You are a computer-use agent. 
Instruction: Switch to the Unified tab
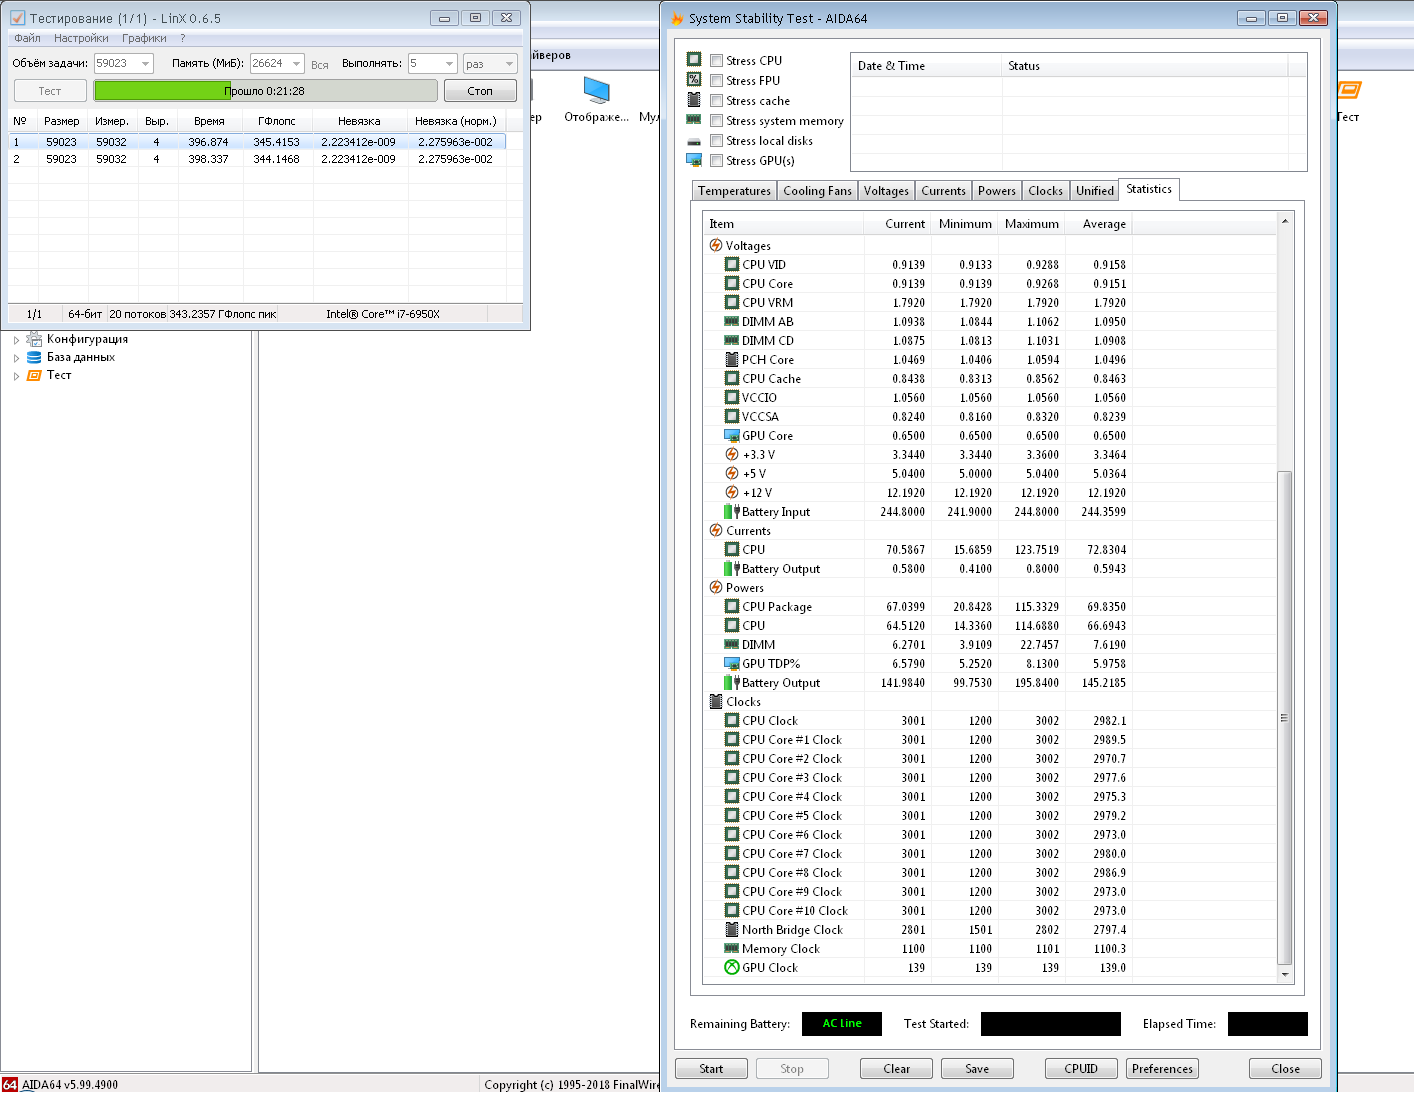click(1094, 190)
